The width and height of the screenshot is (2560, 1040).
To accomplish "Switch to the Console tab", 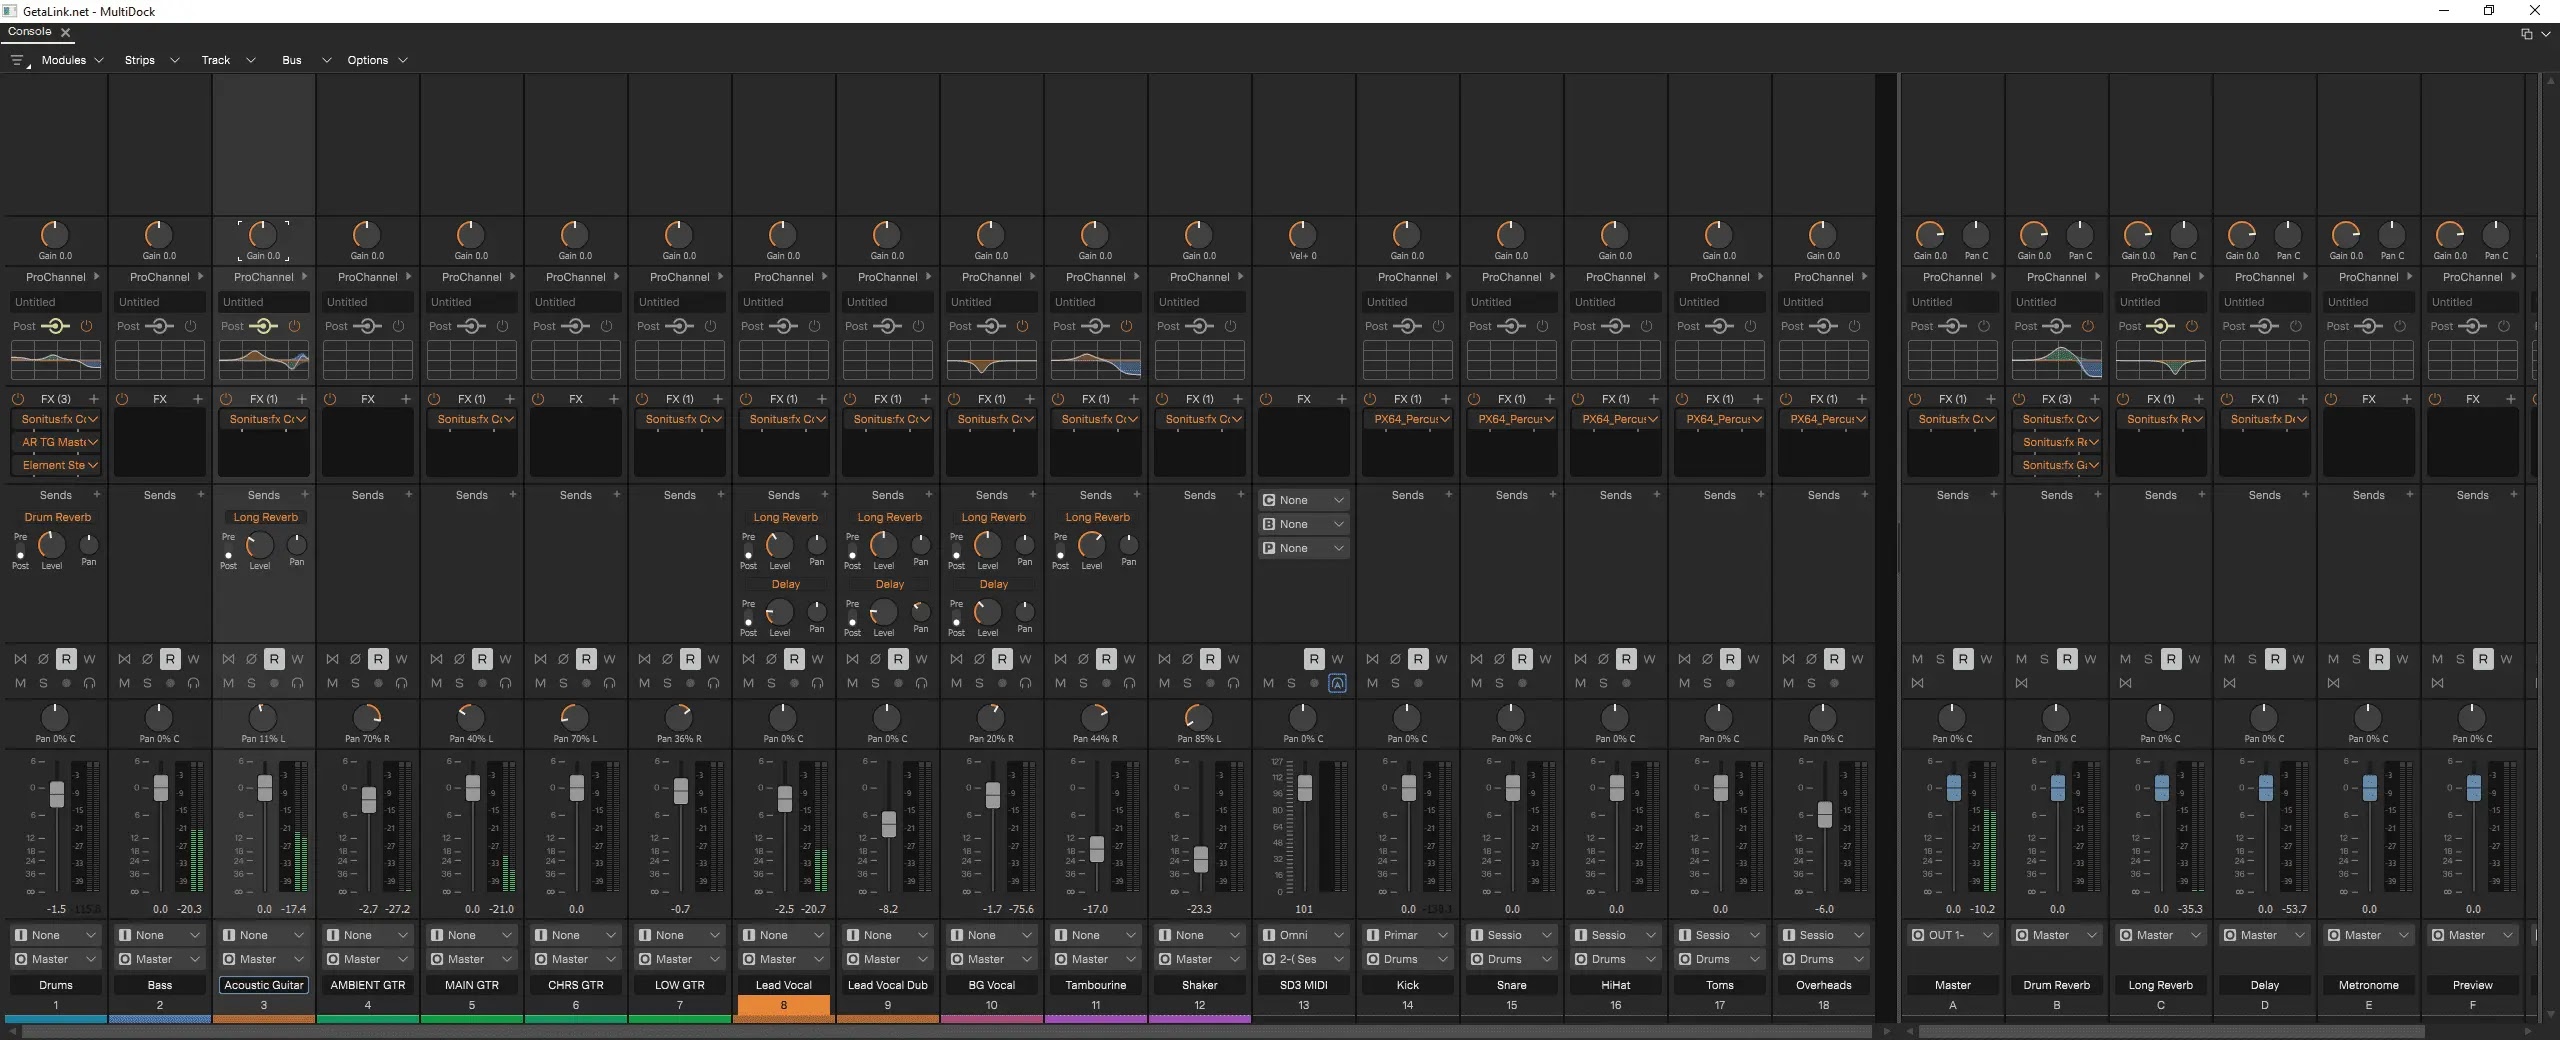I will [x=28, y=31].
